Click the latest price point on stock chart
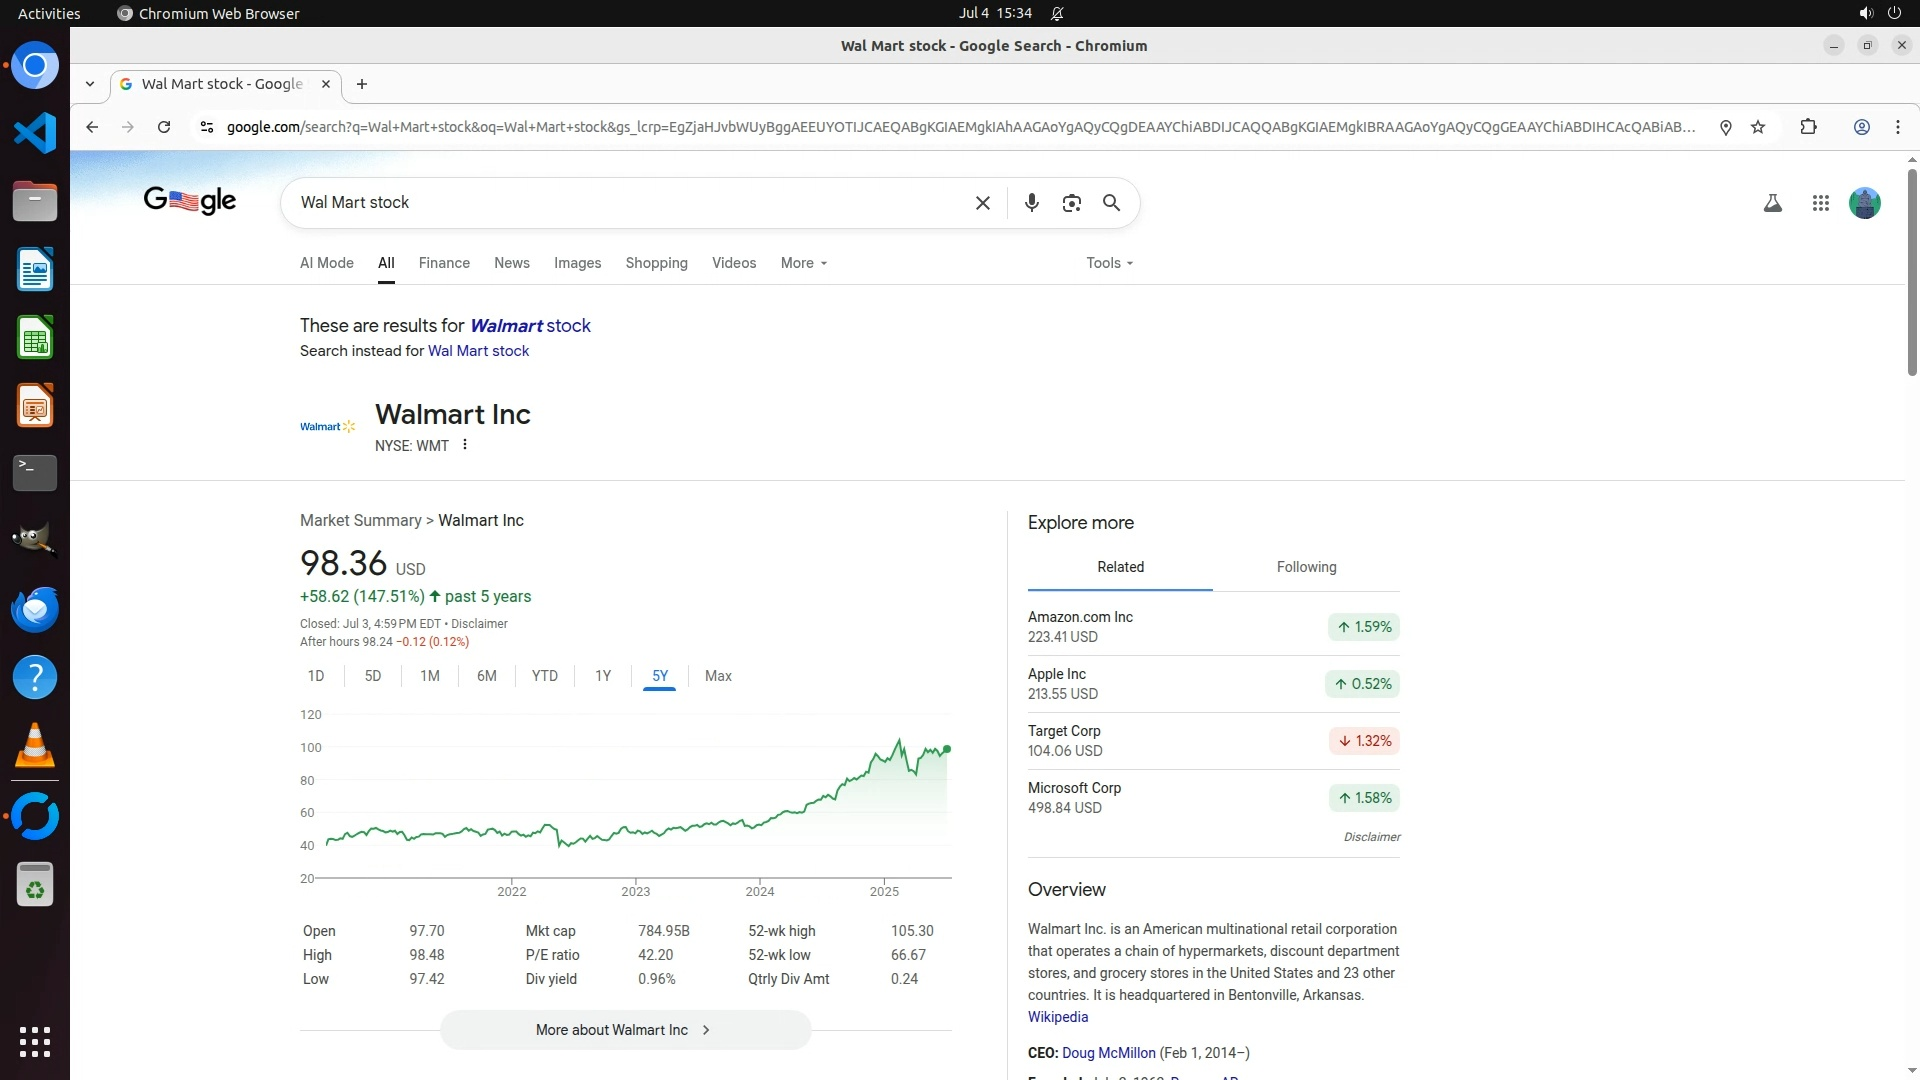Image resolution: width=1920 pixels, height=1080 pixels. [946, 749]
